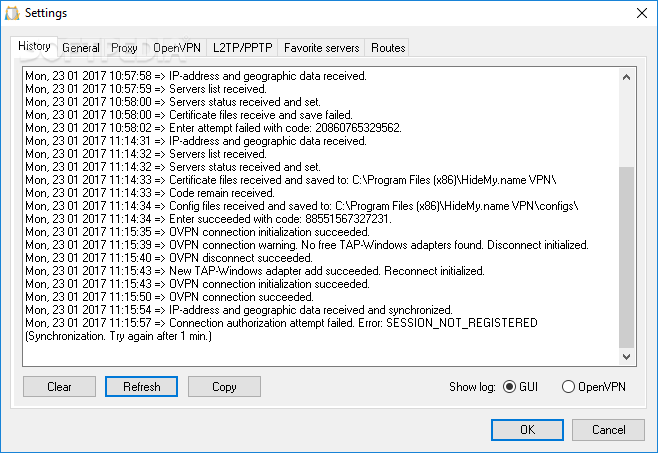Click the Refresh button
658x453 pixels.
(141, 387)
